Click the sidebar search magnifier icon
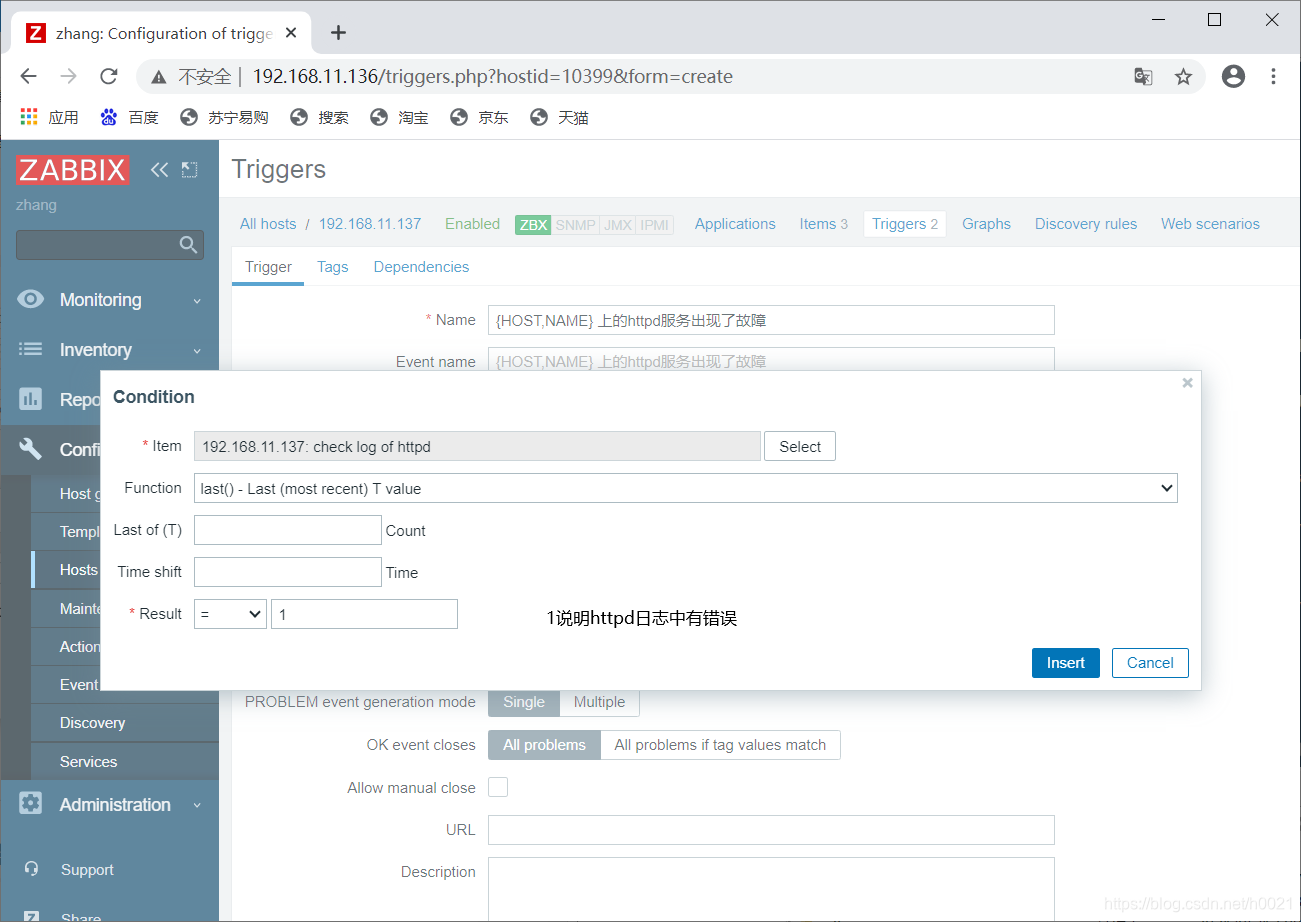Screen dimensions: 1301x922 click(187, 244)
